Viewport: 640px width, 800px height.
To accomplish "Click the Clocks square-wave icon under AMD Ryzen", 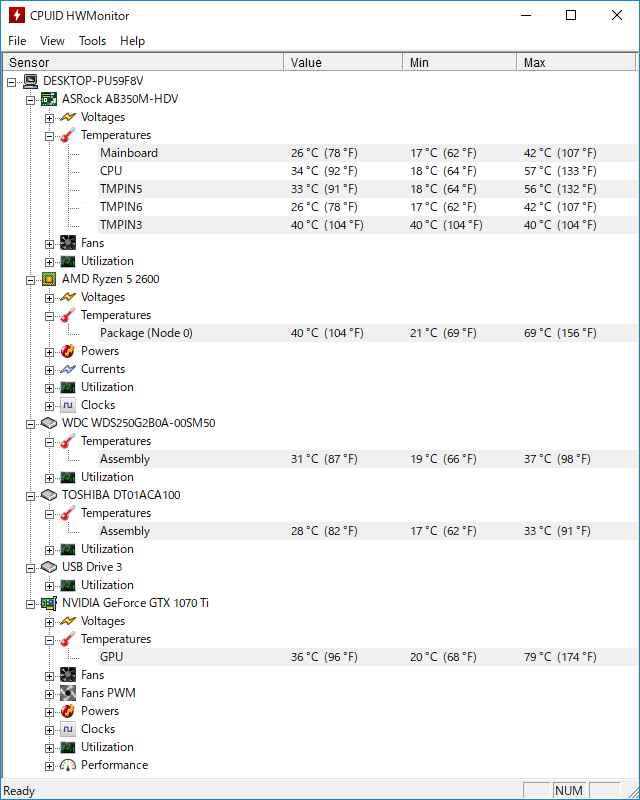I will (68, 405).
